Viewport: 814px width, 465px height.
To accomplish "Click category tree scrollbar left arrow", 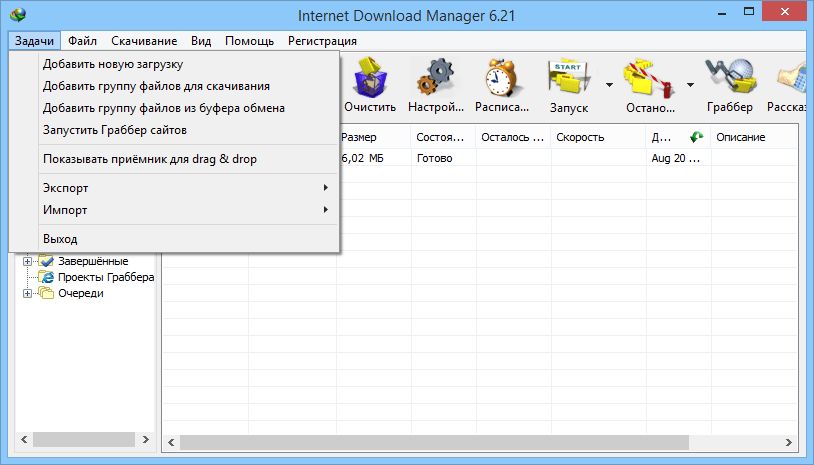I will (x=24, y=440).
